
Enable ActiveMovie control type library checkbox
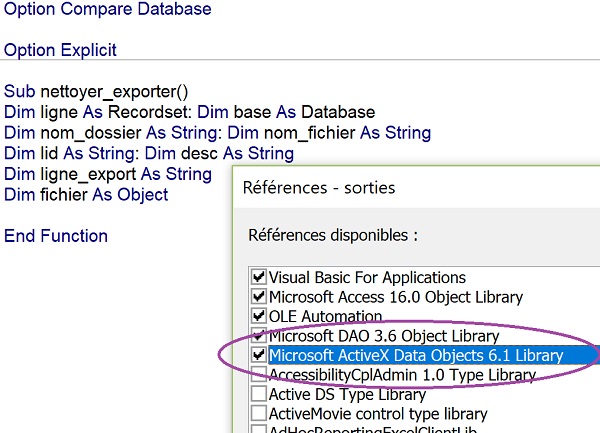coord(259,413)
